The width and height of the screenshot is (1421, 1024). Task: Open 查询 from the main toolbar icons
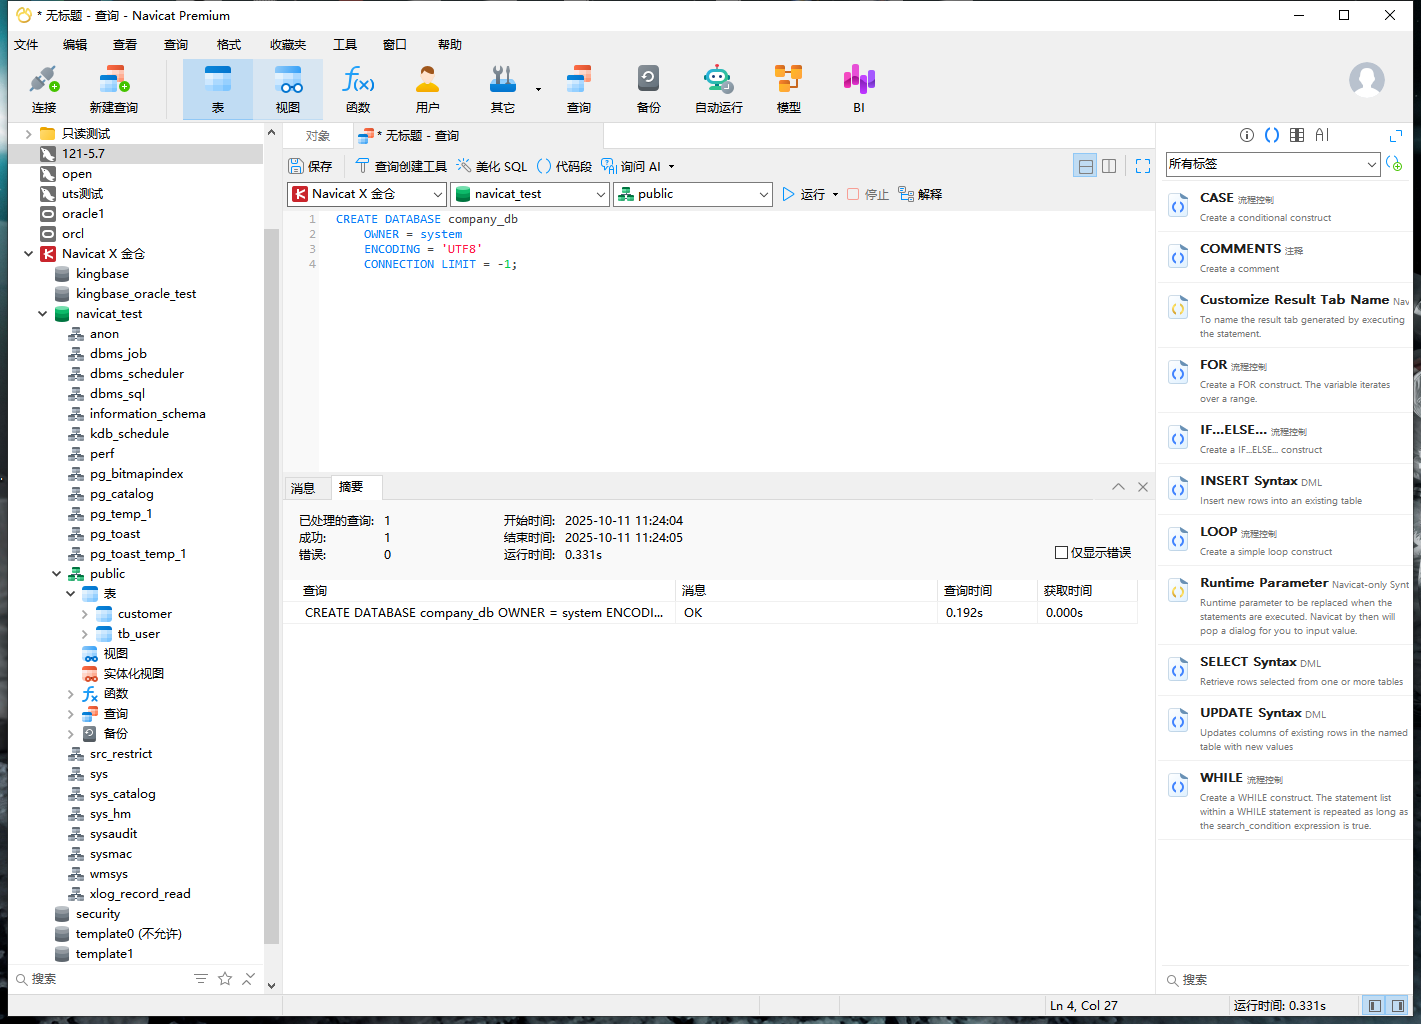tap(579, 89)
